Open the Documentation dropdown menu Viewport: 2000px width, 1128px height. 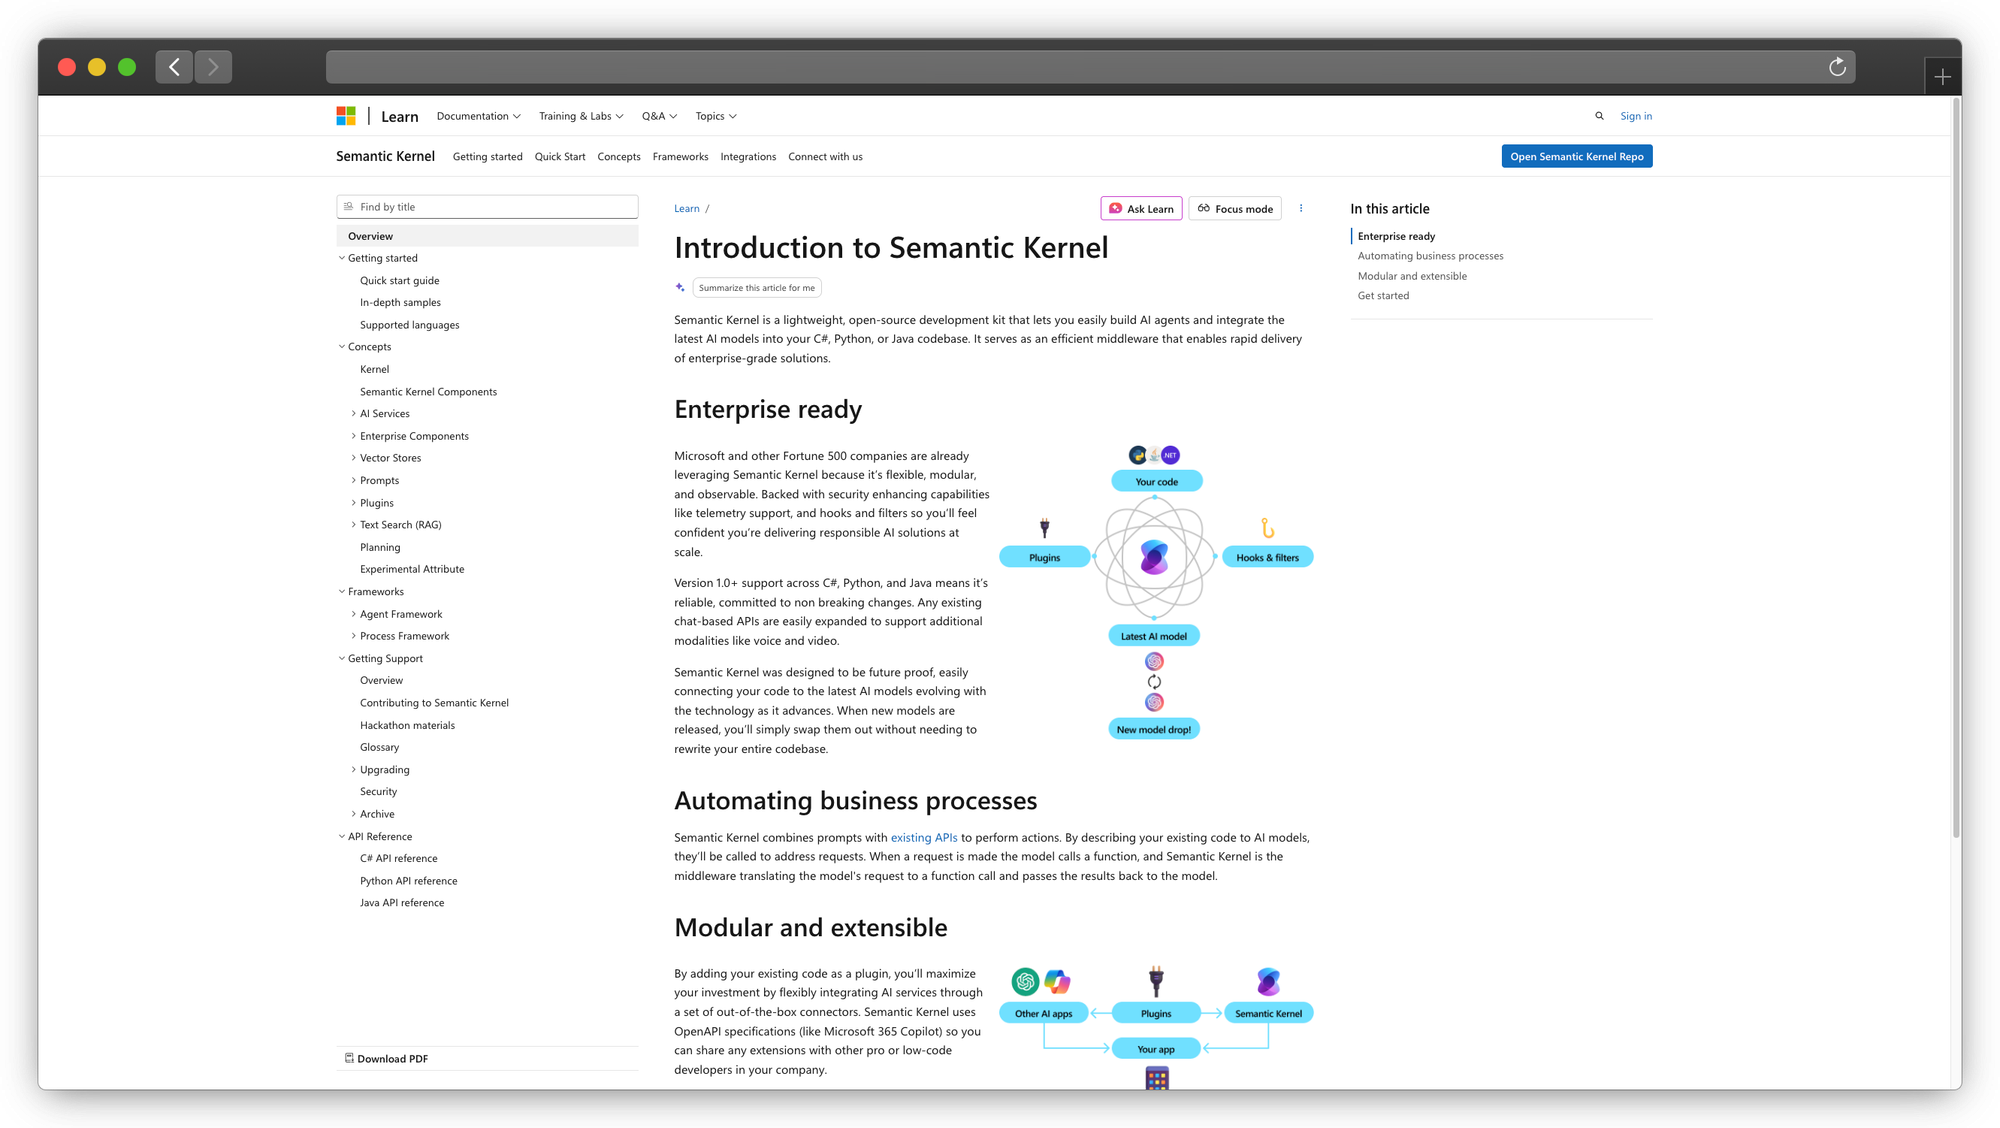point(478,116)
